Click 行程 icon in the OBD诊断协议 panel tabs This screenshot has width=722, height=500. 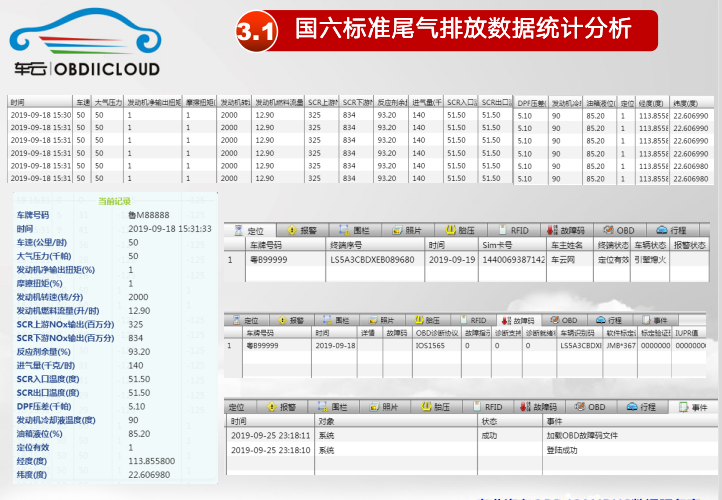[600, 320]
